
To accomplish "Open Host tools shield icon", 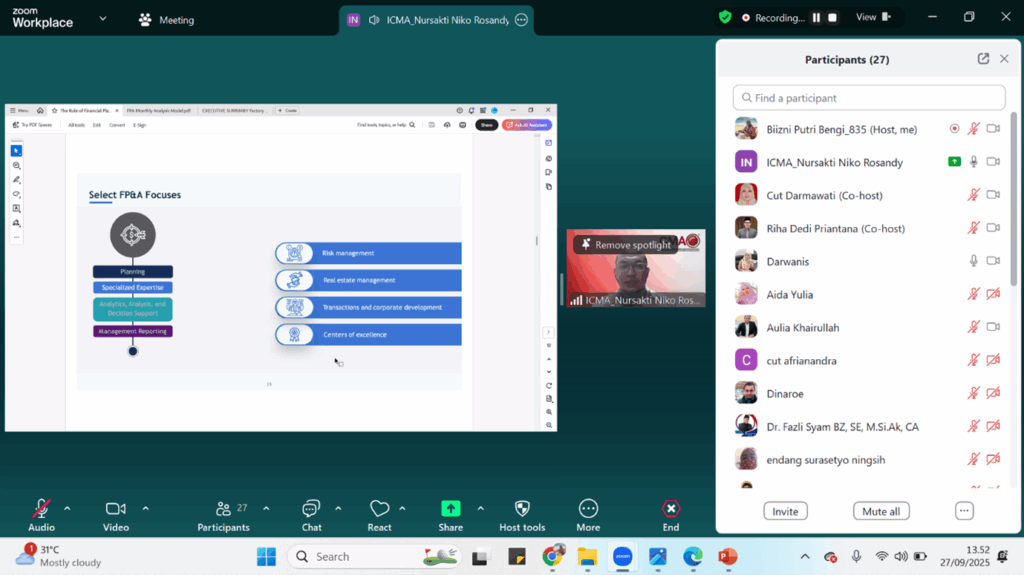I will pos(522,509).
